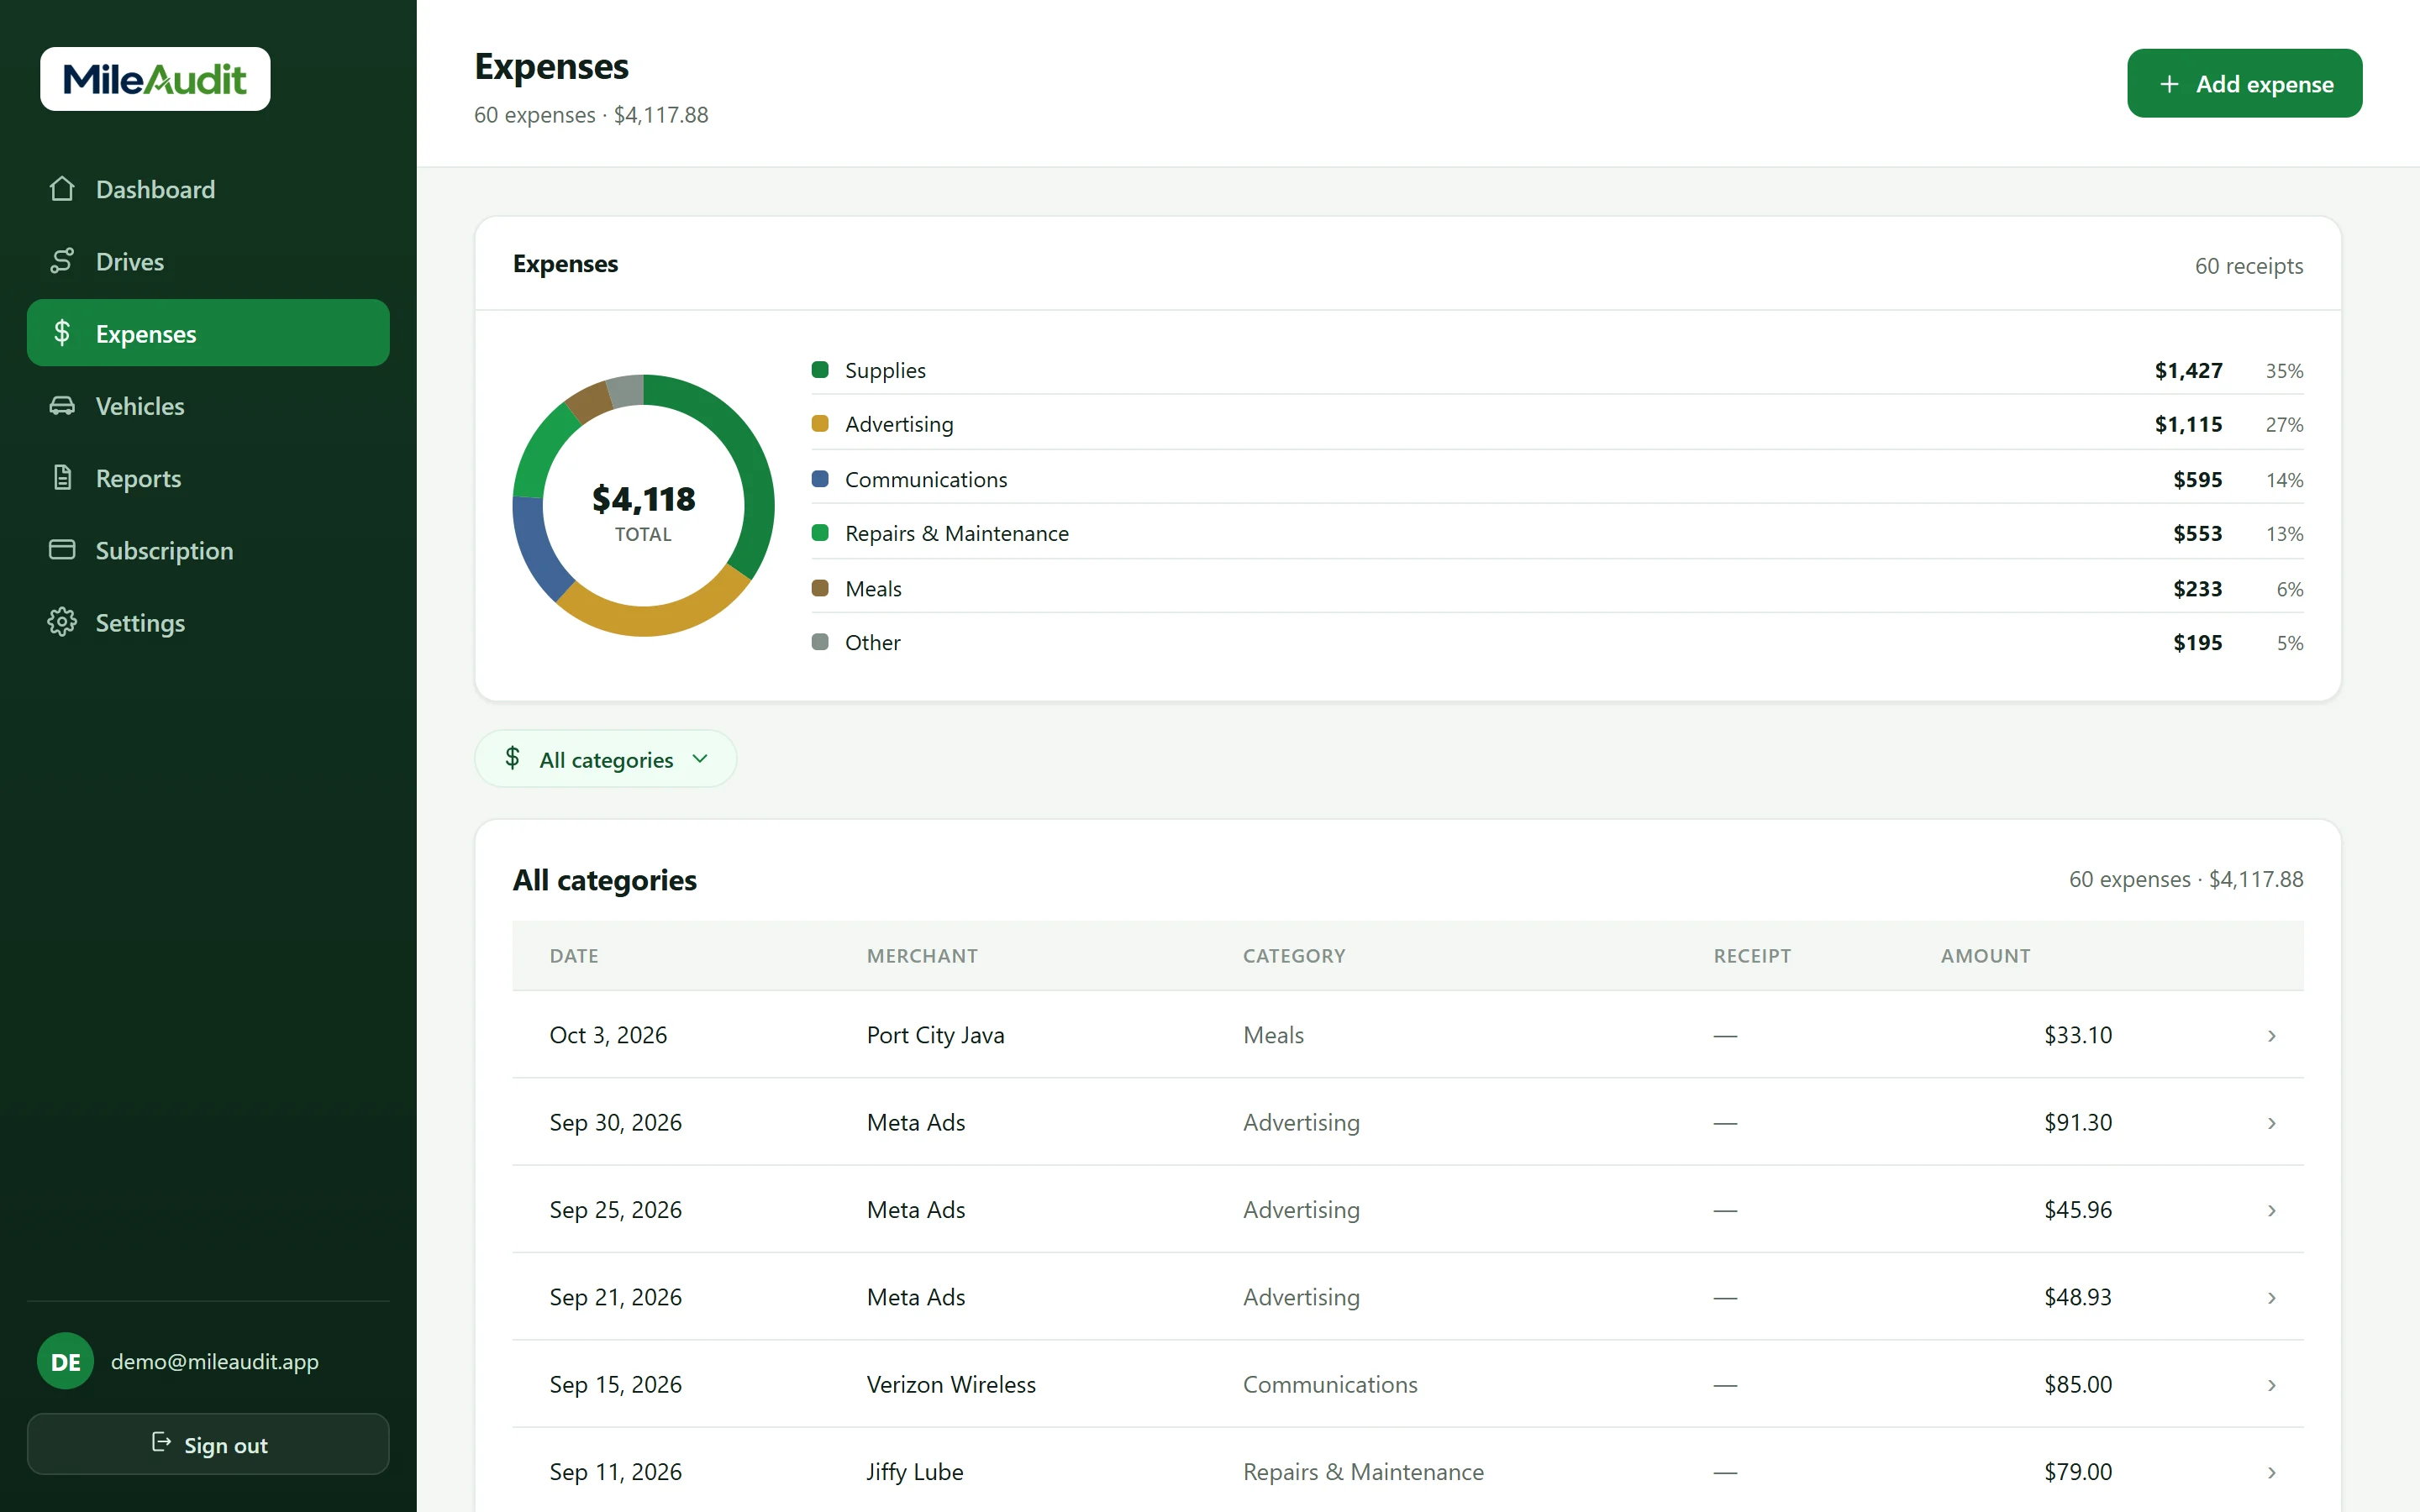
Task: Click the DE user avatar
Action: click(x=65, y=1361)
